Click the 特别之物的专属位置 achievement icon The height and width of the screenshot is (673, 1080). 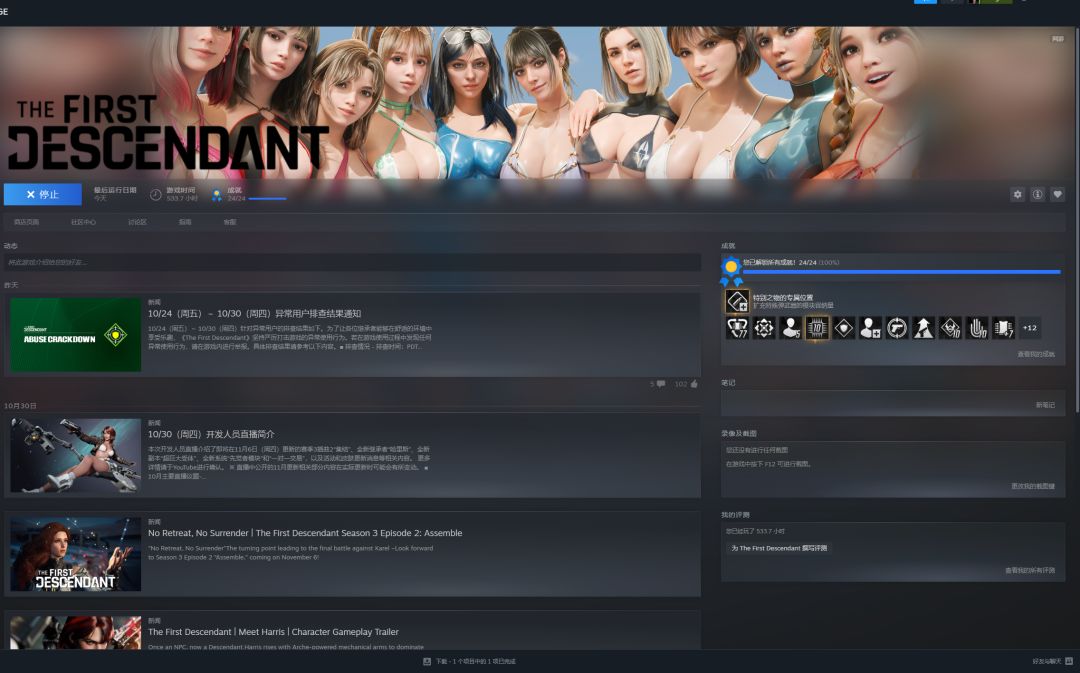coord(737,301)
